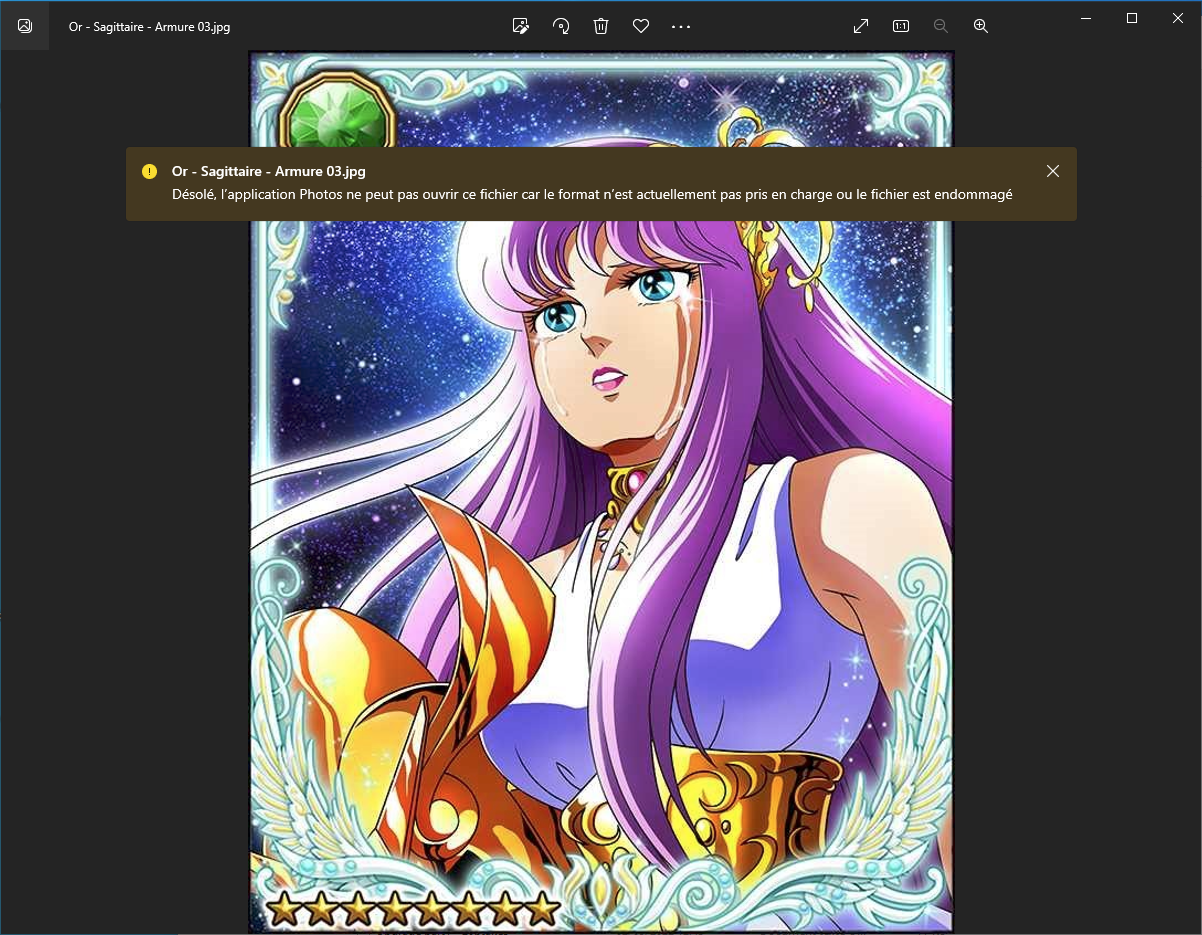The height and width of the screenshot is (935, 1202).
Task: Delete the photo using the trash icon
Action: pyautogui.click(x=601, y=26)
